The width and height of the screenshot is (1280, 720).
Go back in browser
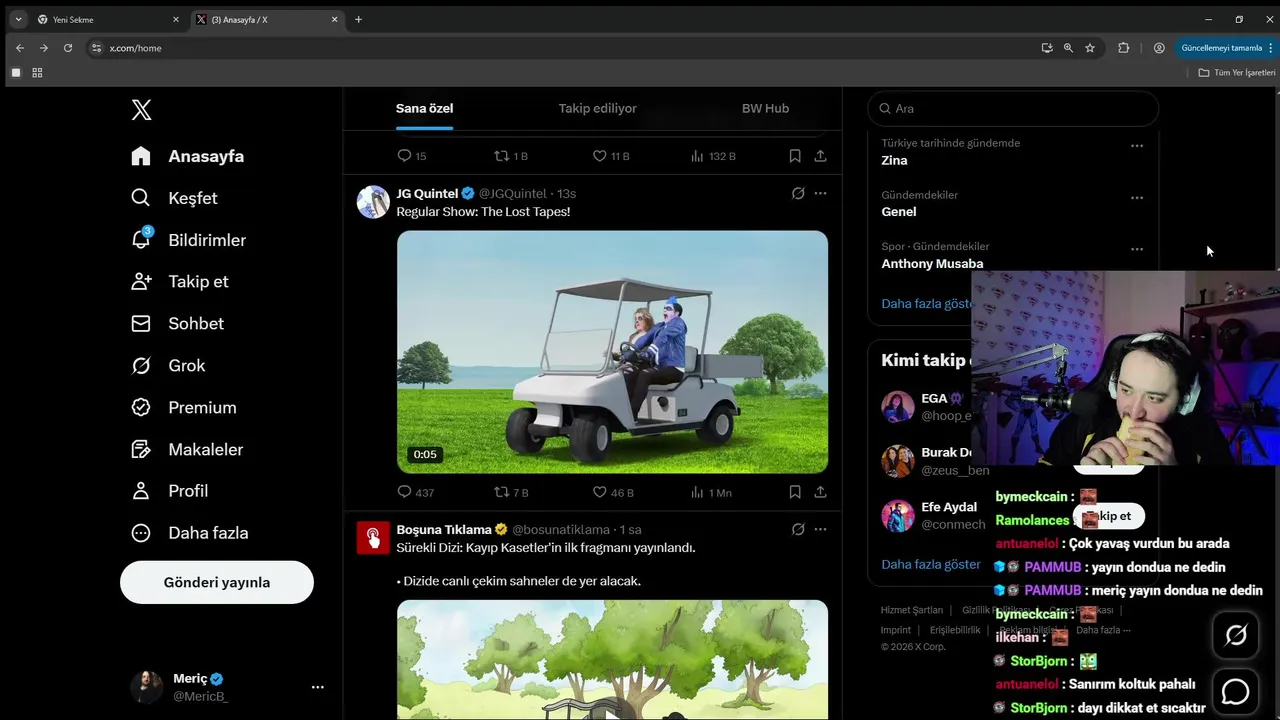click(x=20, y=48)
